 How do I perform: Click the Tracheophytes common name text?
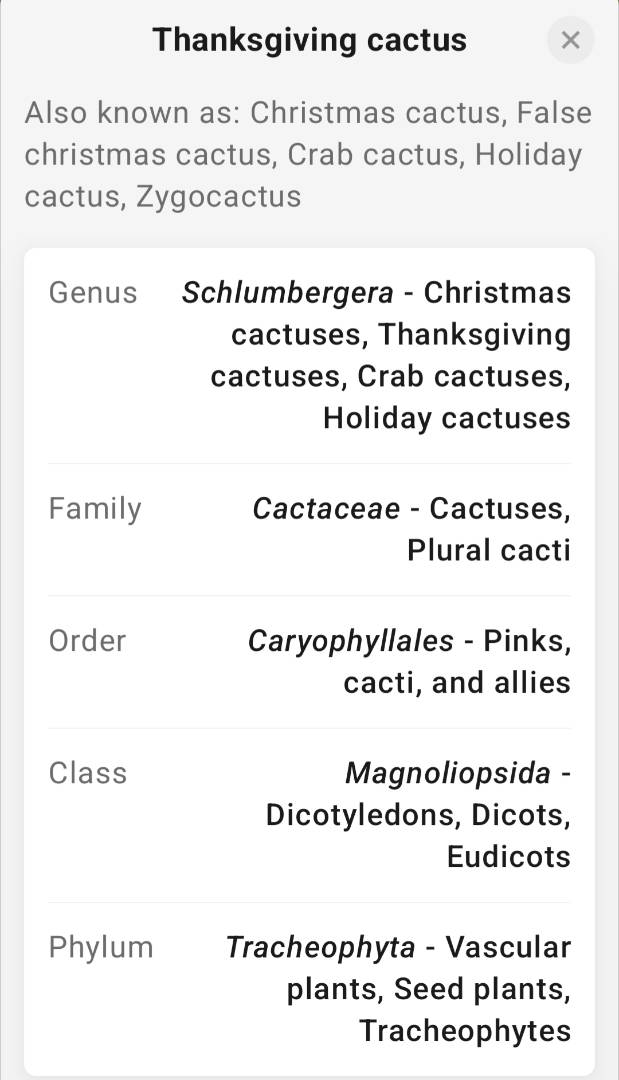tap(465, 1030)
